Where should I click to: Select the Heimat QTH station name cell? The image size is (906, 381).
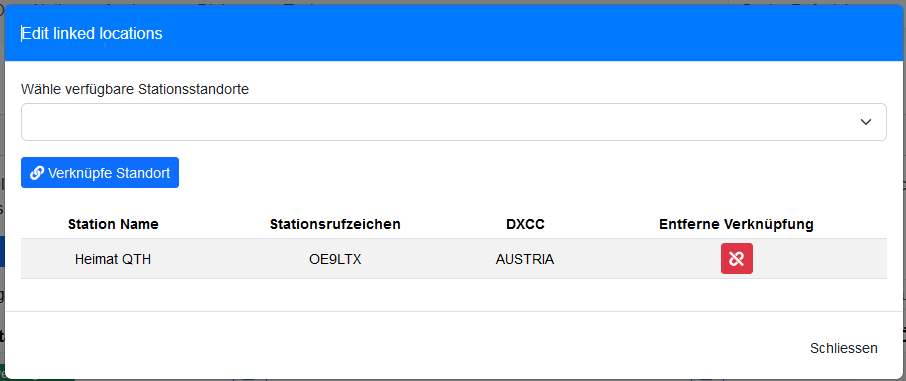[113, 260]
